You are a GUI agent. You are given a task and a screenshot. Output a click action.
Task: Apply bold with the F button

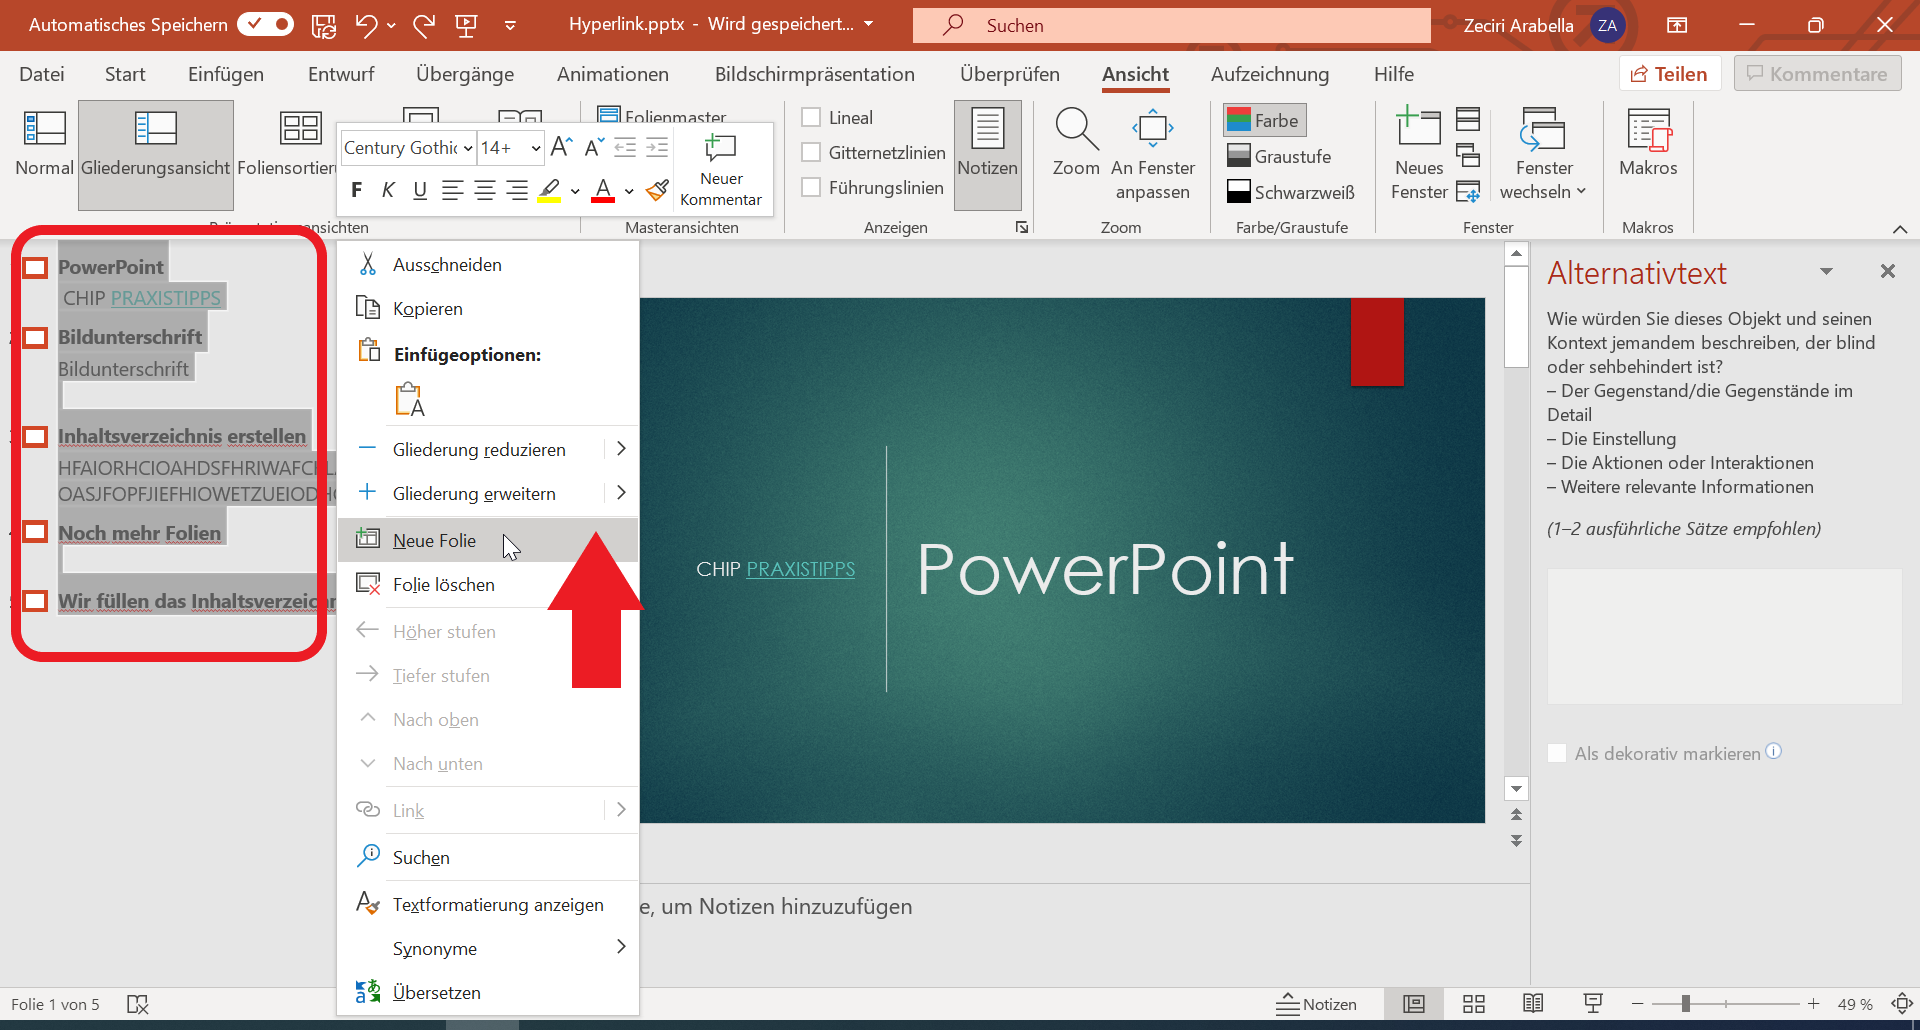[x=357, y=190]
